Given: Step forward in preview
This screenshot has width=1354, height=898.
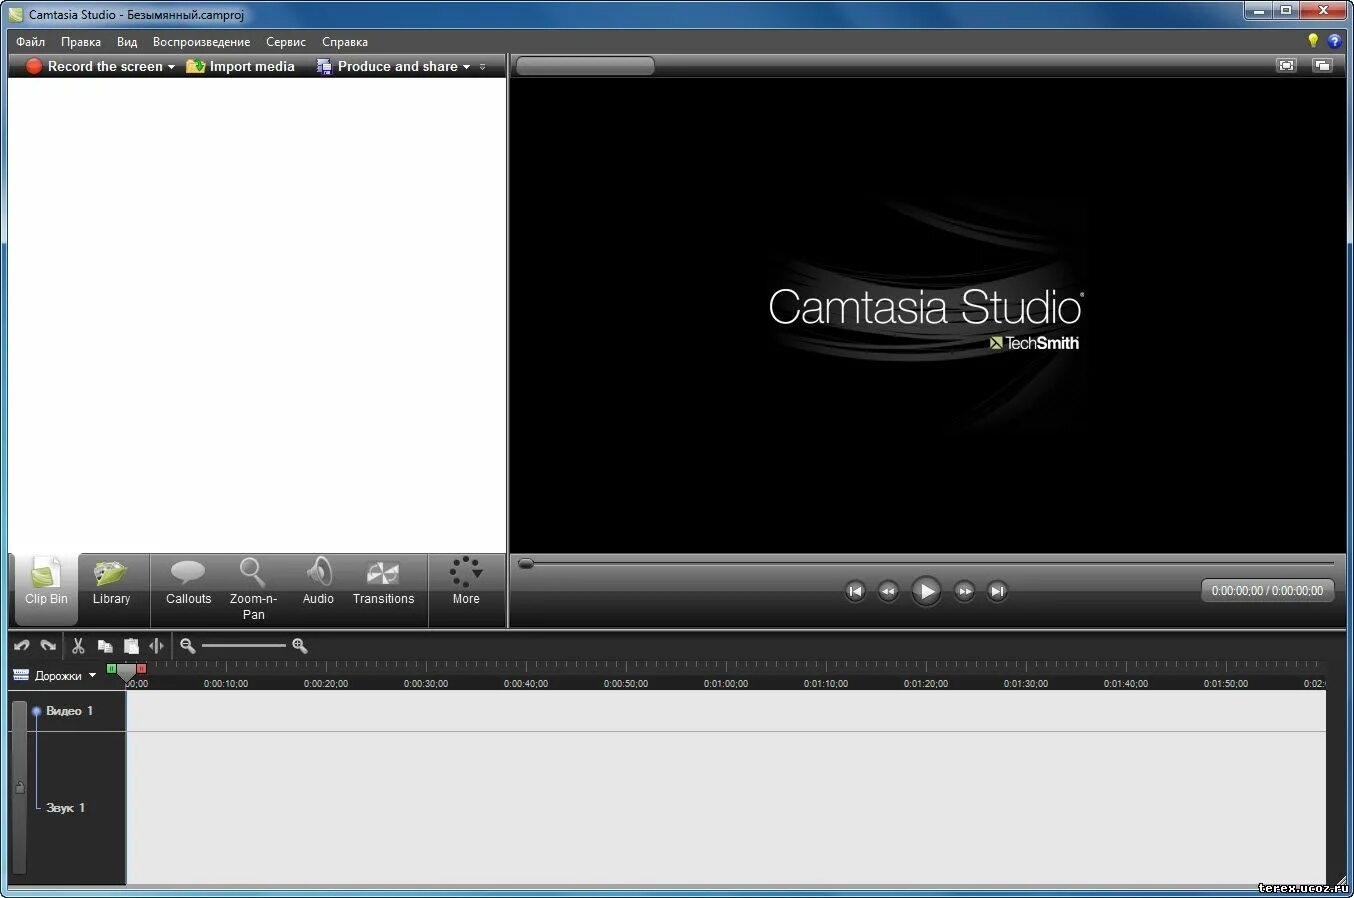Looking at the screenshot, I should coord(964,591).
